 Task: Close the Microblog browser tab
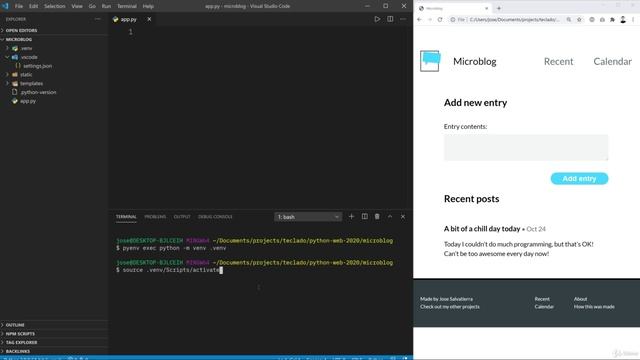pos(487,8)
